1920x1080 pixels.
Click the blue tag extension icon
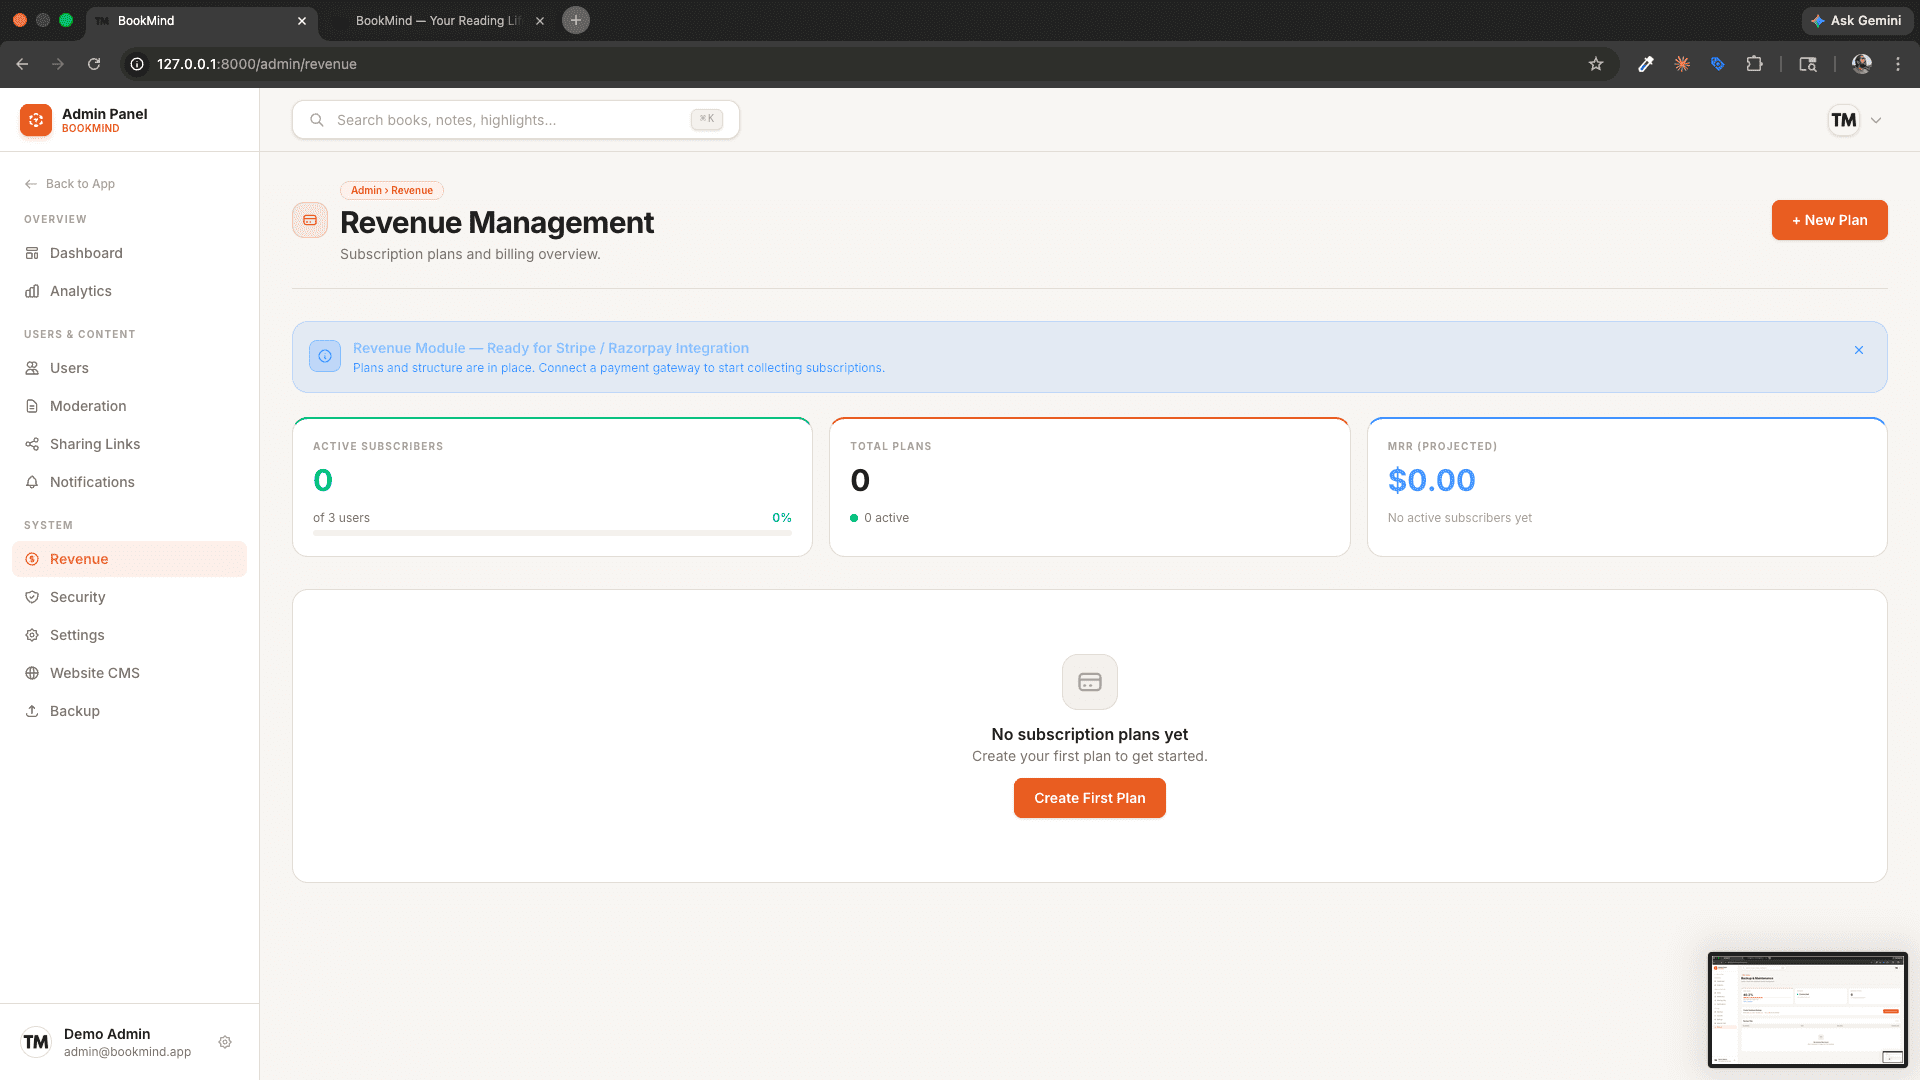click(1718, 64)
